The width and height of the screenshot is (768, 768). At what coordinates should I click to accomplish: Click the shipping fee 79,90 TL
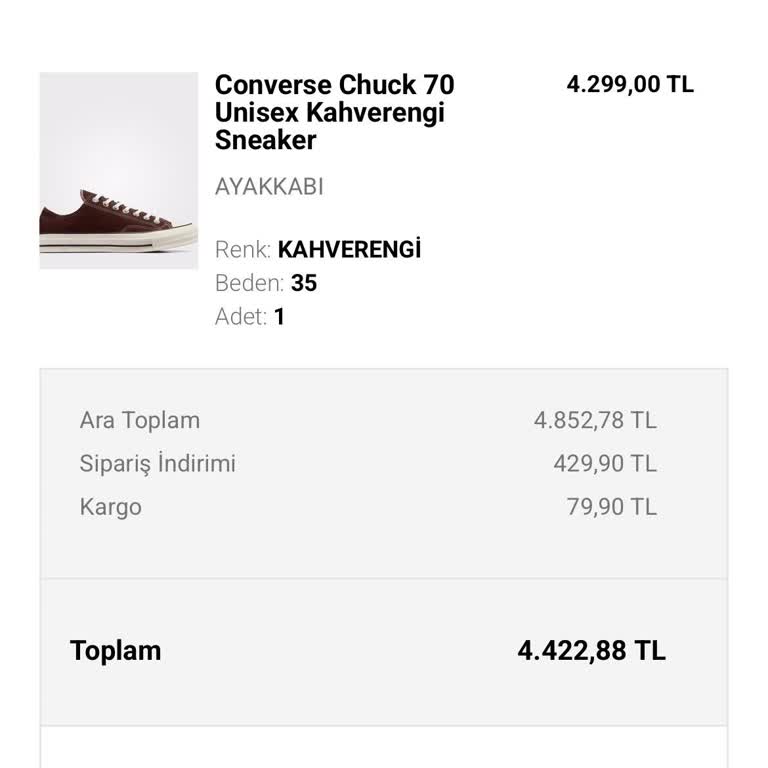(x=612, y=507)
